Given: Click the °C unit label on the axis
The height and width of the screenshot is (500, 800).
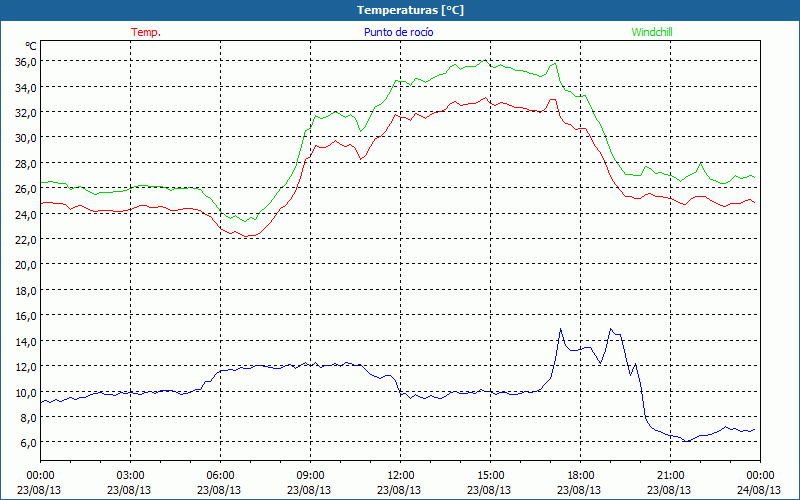Looking at the screenshot, I should pos(30,46).
